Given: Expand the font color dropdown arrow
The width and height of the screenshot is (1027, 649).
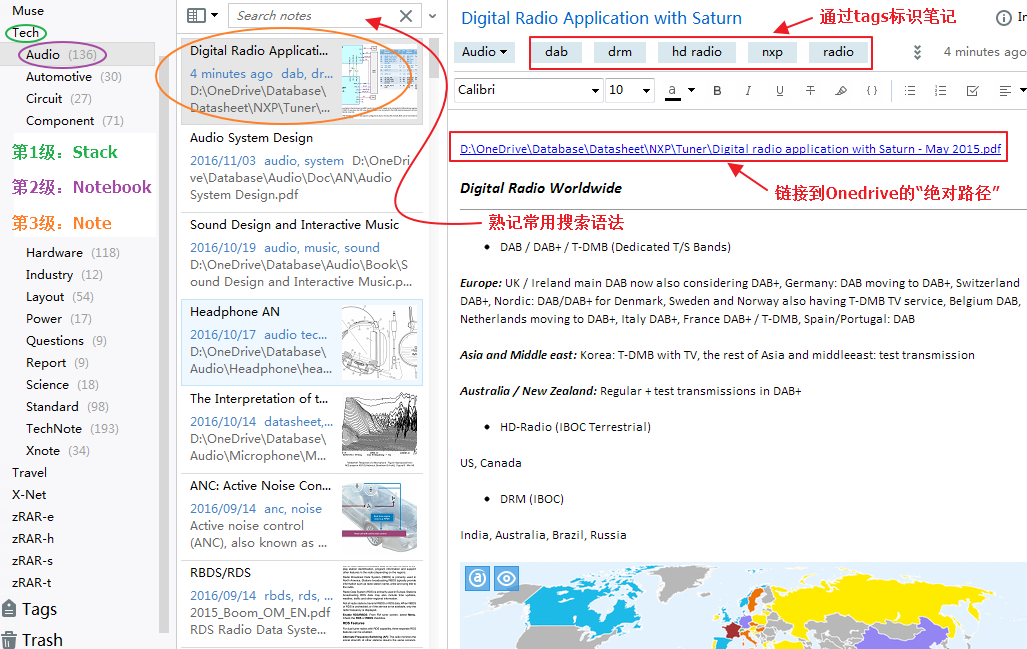Looking at the screenshot, I should click(x=691, y=90).
